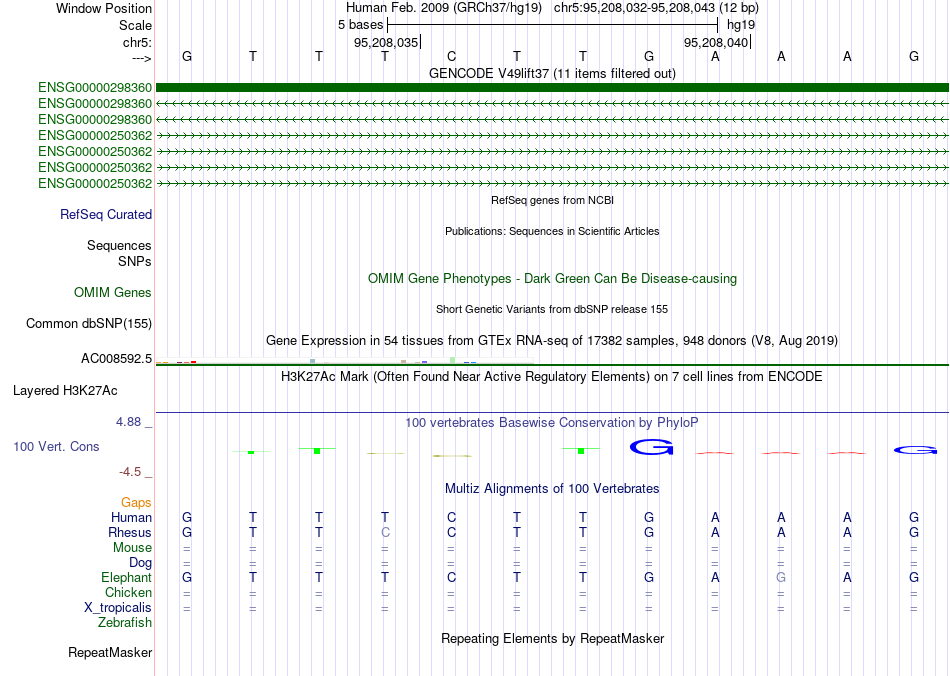The height and width of the screenshot is (676, 950).
Task: Click the OMIM Genes track label
Action: 113,293
